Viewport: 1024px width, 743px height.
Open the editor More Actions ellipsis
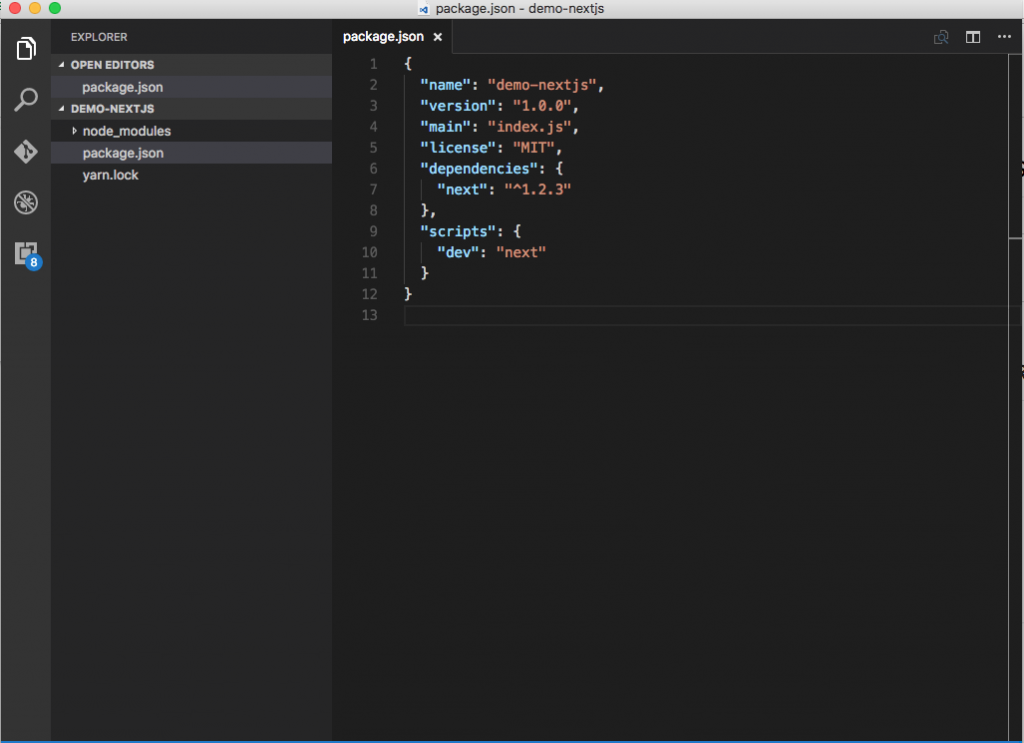(1005, 36)
